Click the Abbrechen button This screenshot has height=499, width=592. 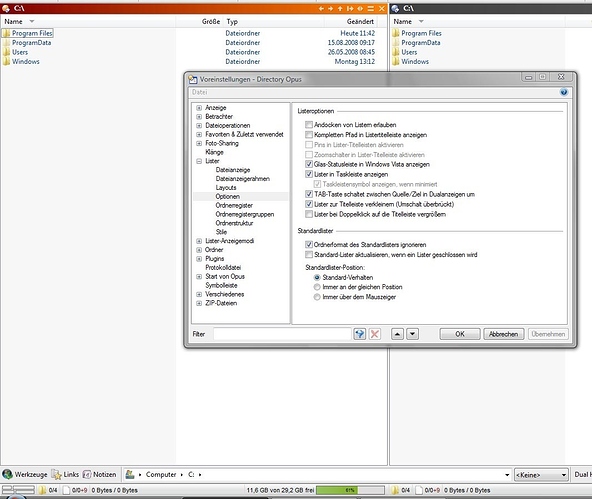pyautogui.click(x=504, y=334)
